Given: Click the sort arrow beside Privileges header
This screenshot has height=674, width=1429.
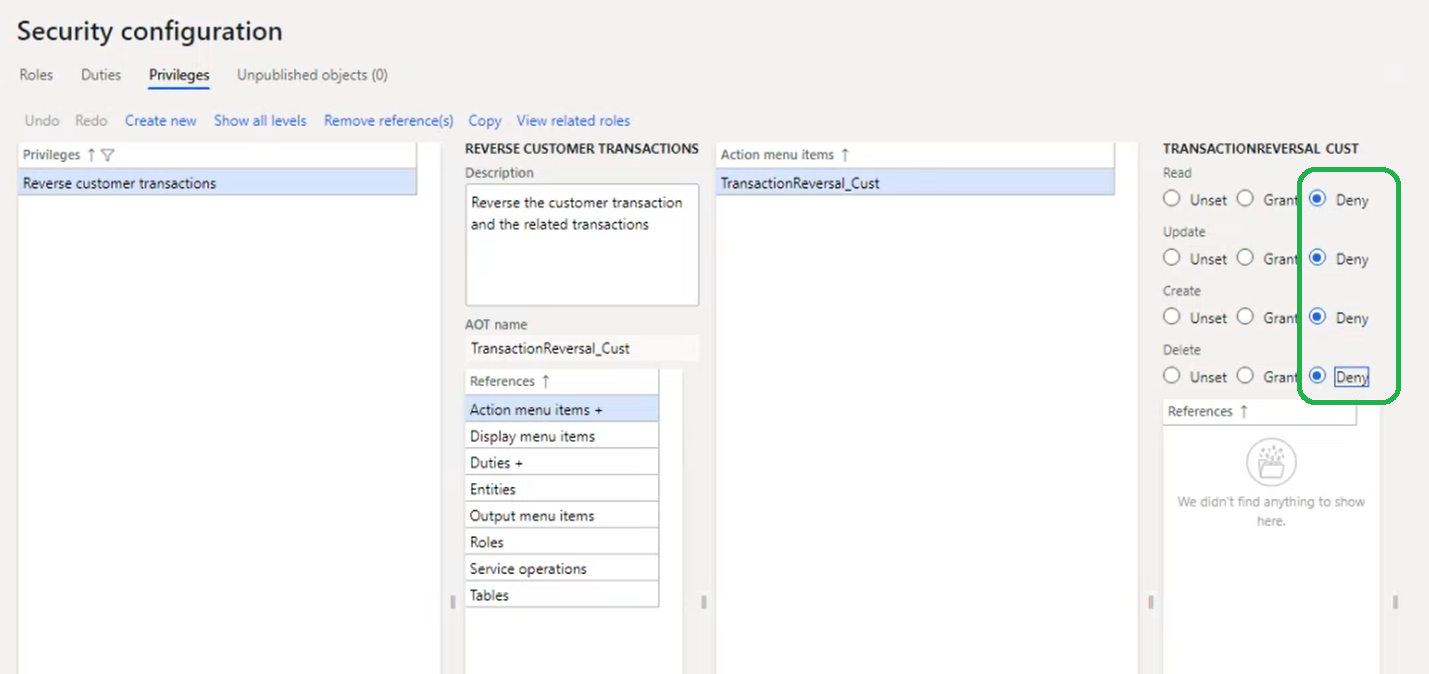Looking at the screenshot, I should pyautogui.click(x=92, y=154).
